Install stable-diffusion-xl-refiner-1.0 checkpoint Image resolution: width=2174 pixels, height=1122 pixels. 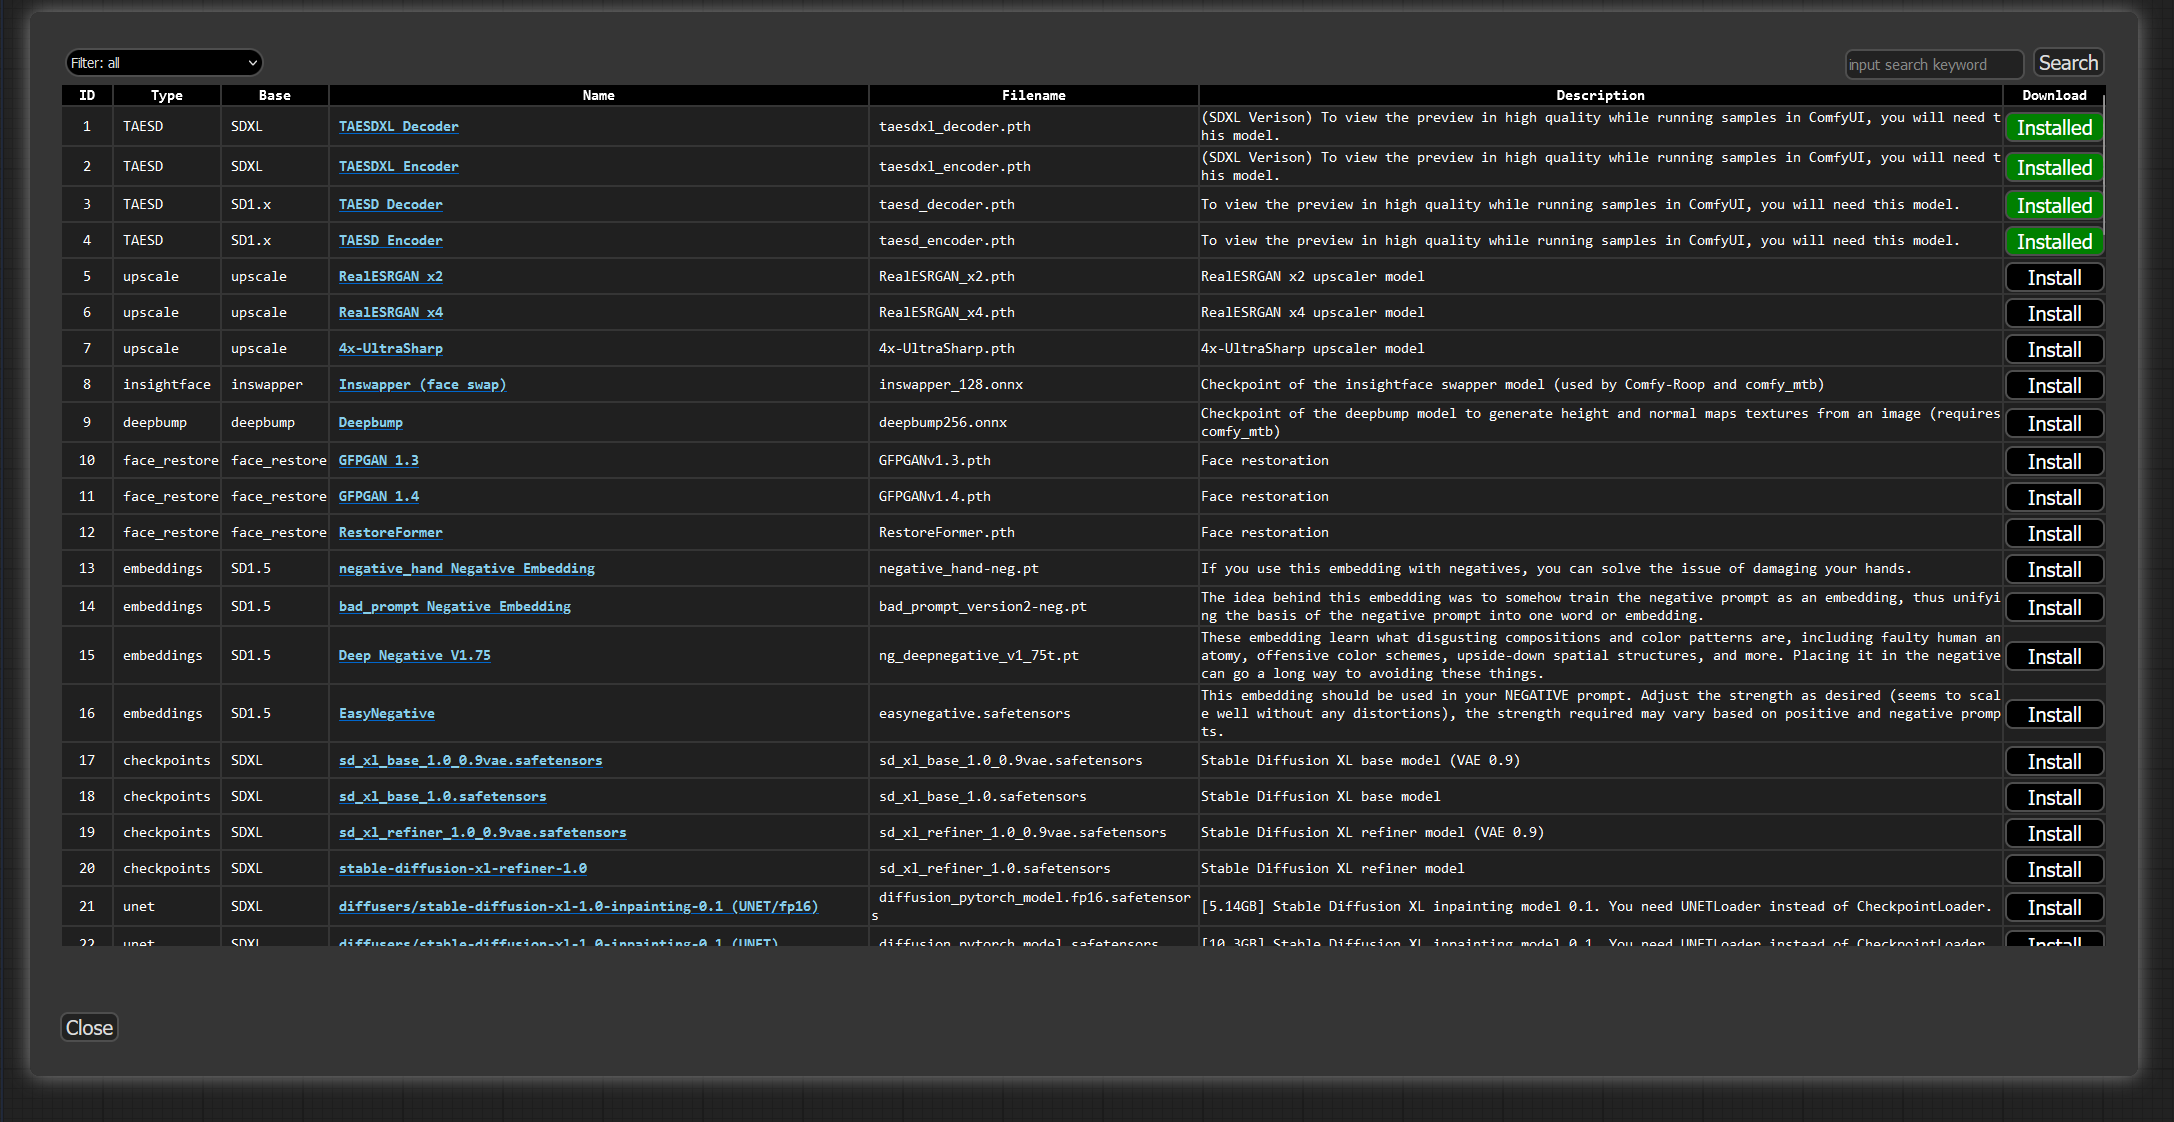click(2054, 870)
